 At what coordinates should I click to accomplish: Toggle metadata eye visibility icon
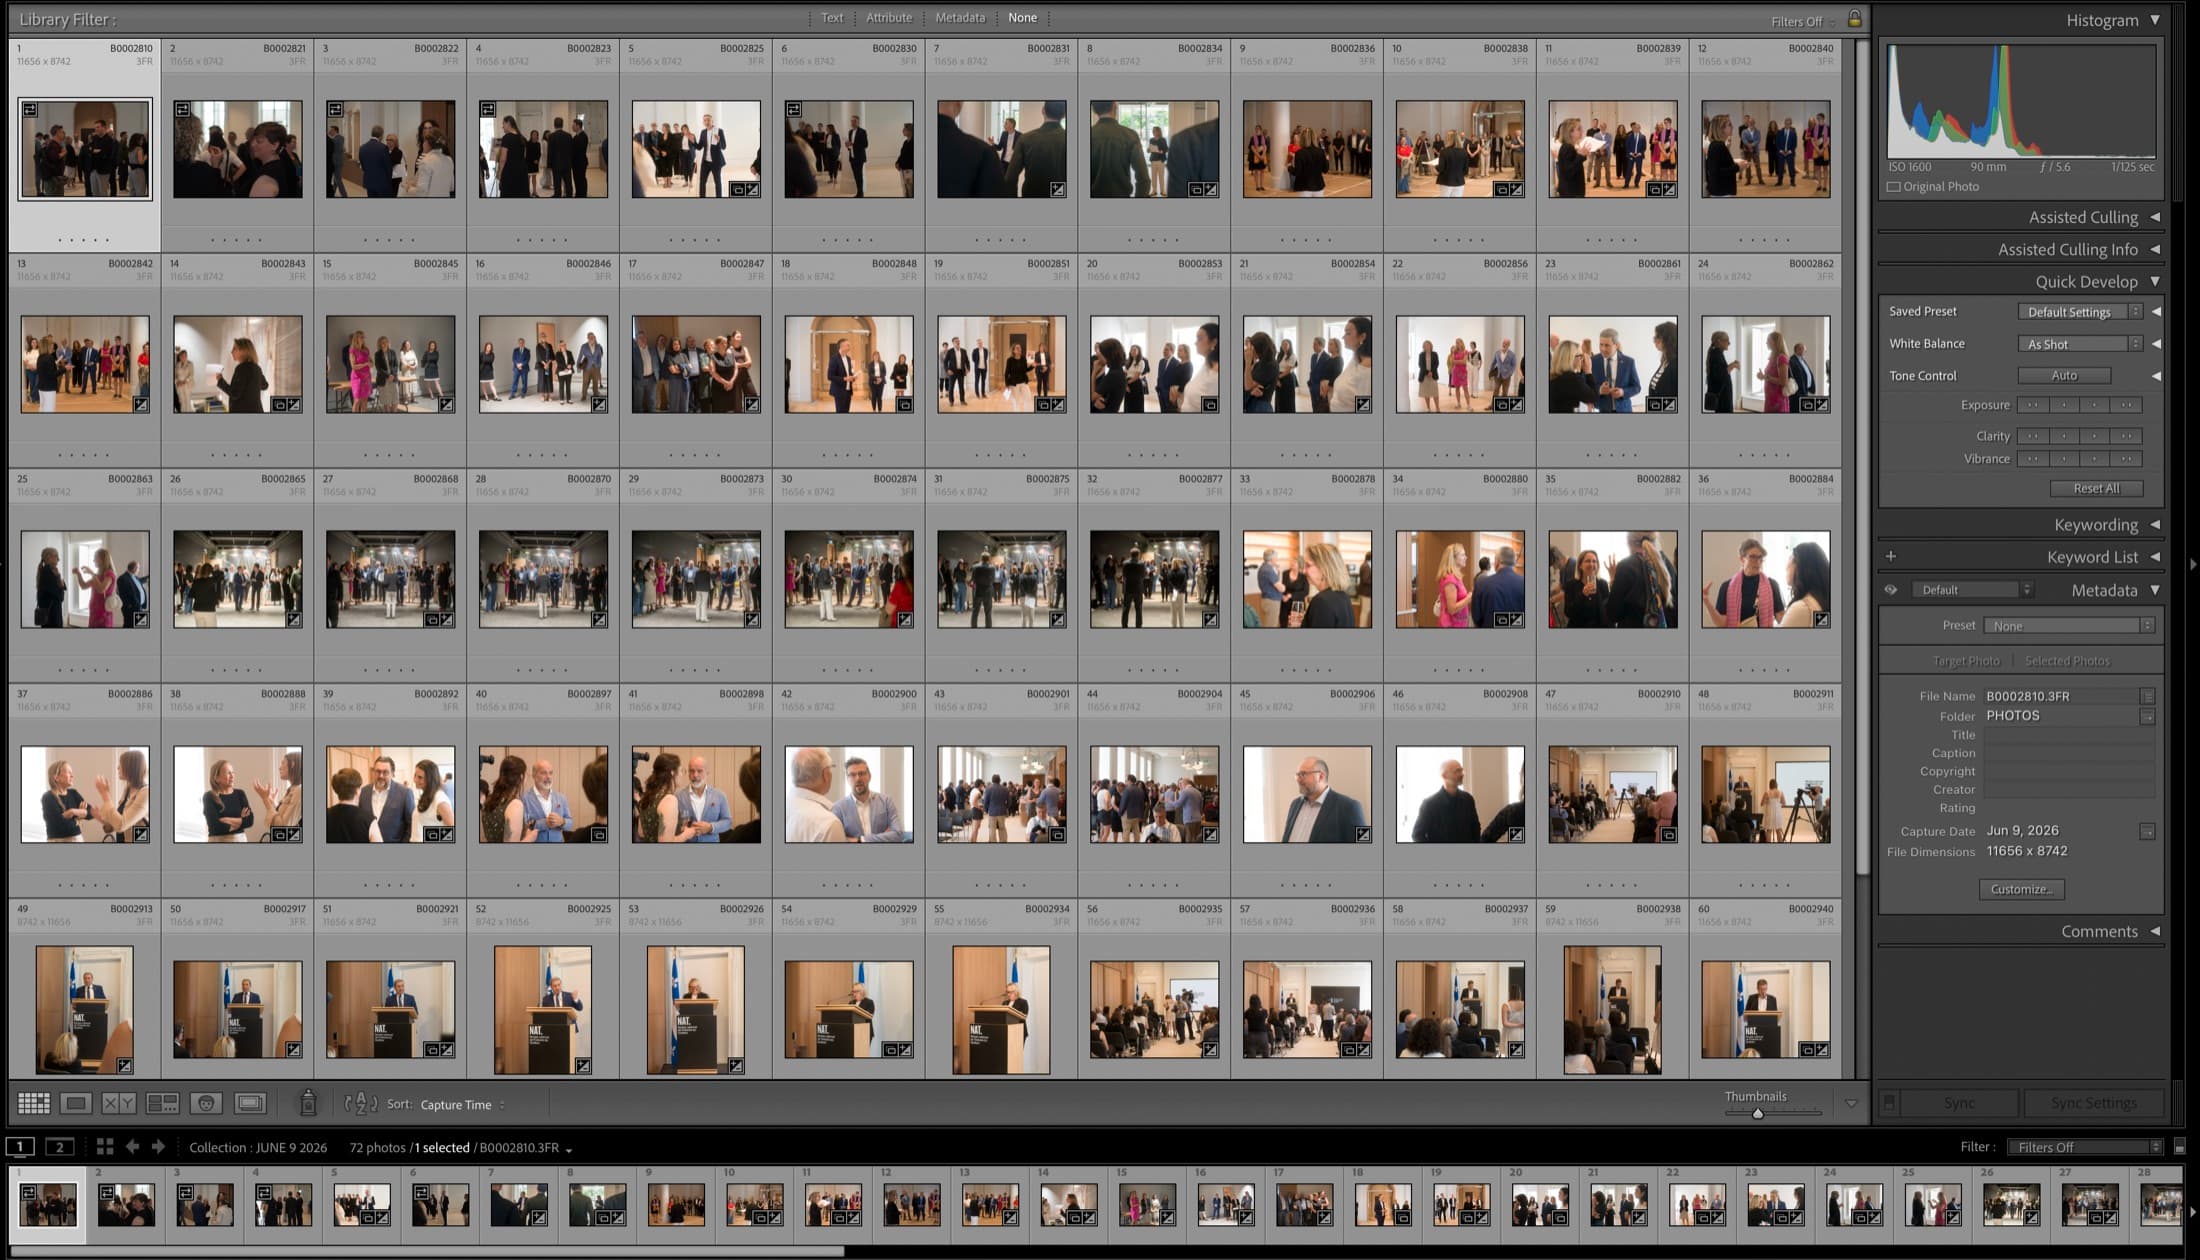pyautogui.click(x=1890, y=590)
